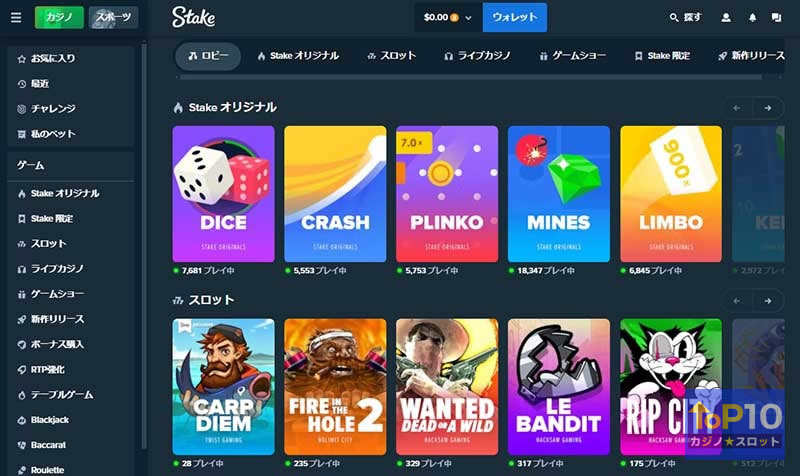Select the ゲームショー tab

coord(572,56)
